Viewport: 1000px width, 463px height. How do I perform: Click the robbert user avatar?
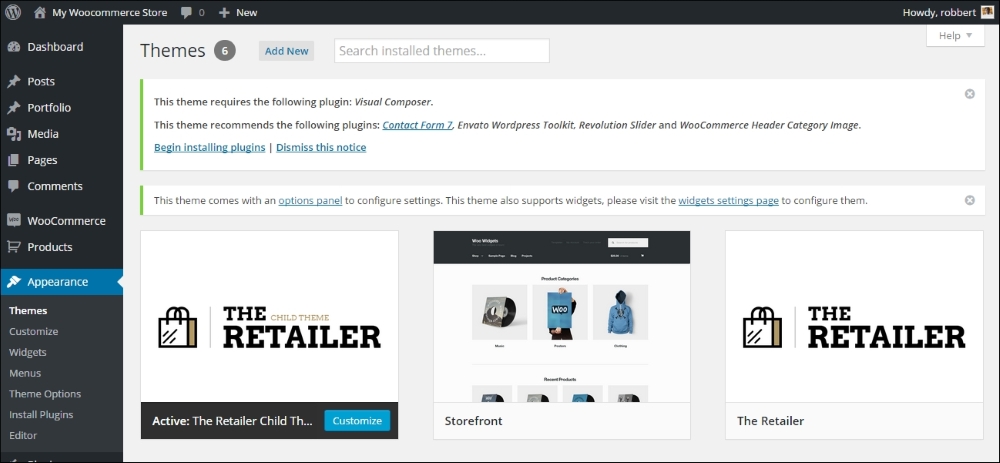pos(987,12)
